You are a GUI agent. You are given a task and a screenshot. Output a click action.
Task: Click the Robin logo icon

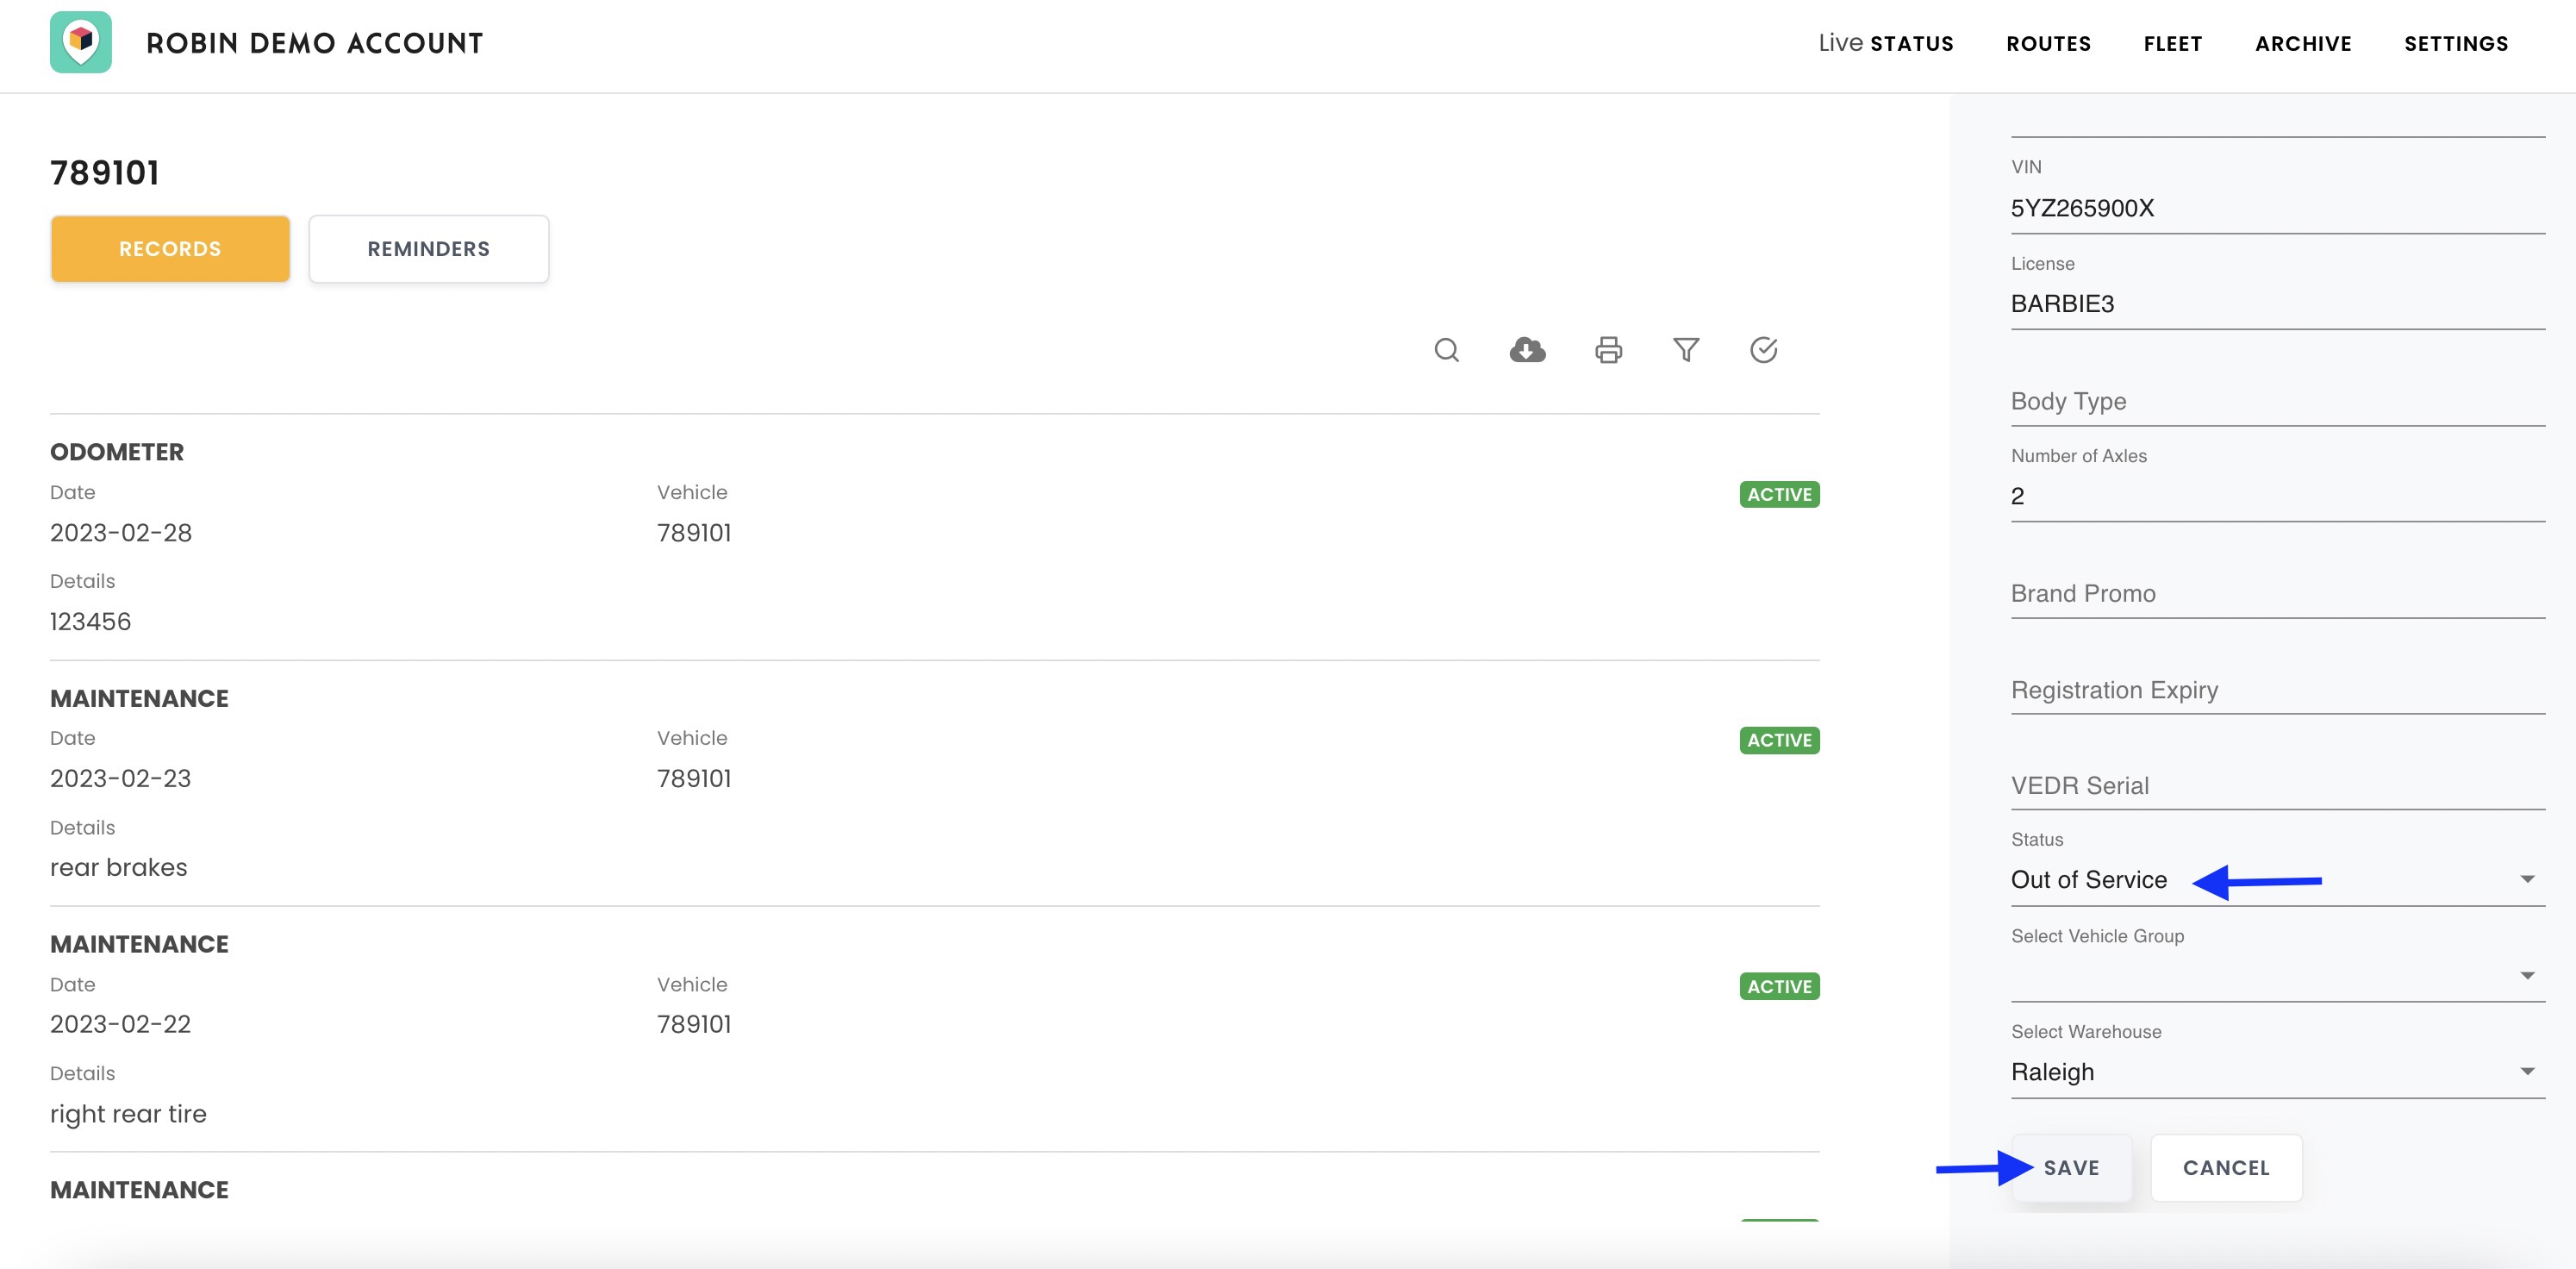click(81, 42)
